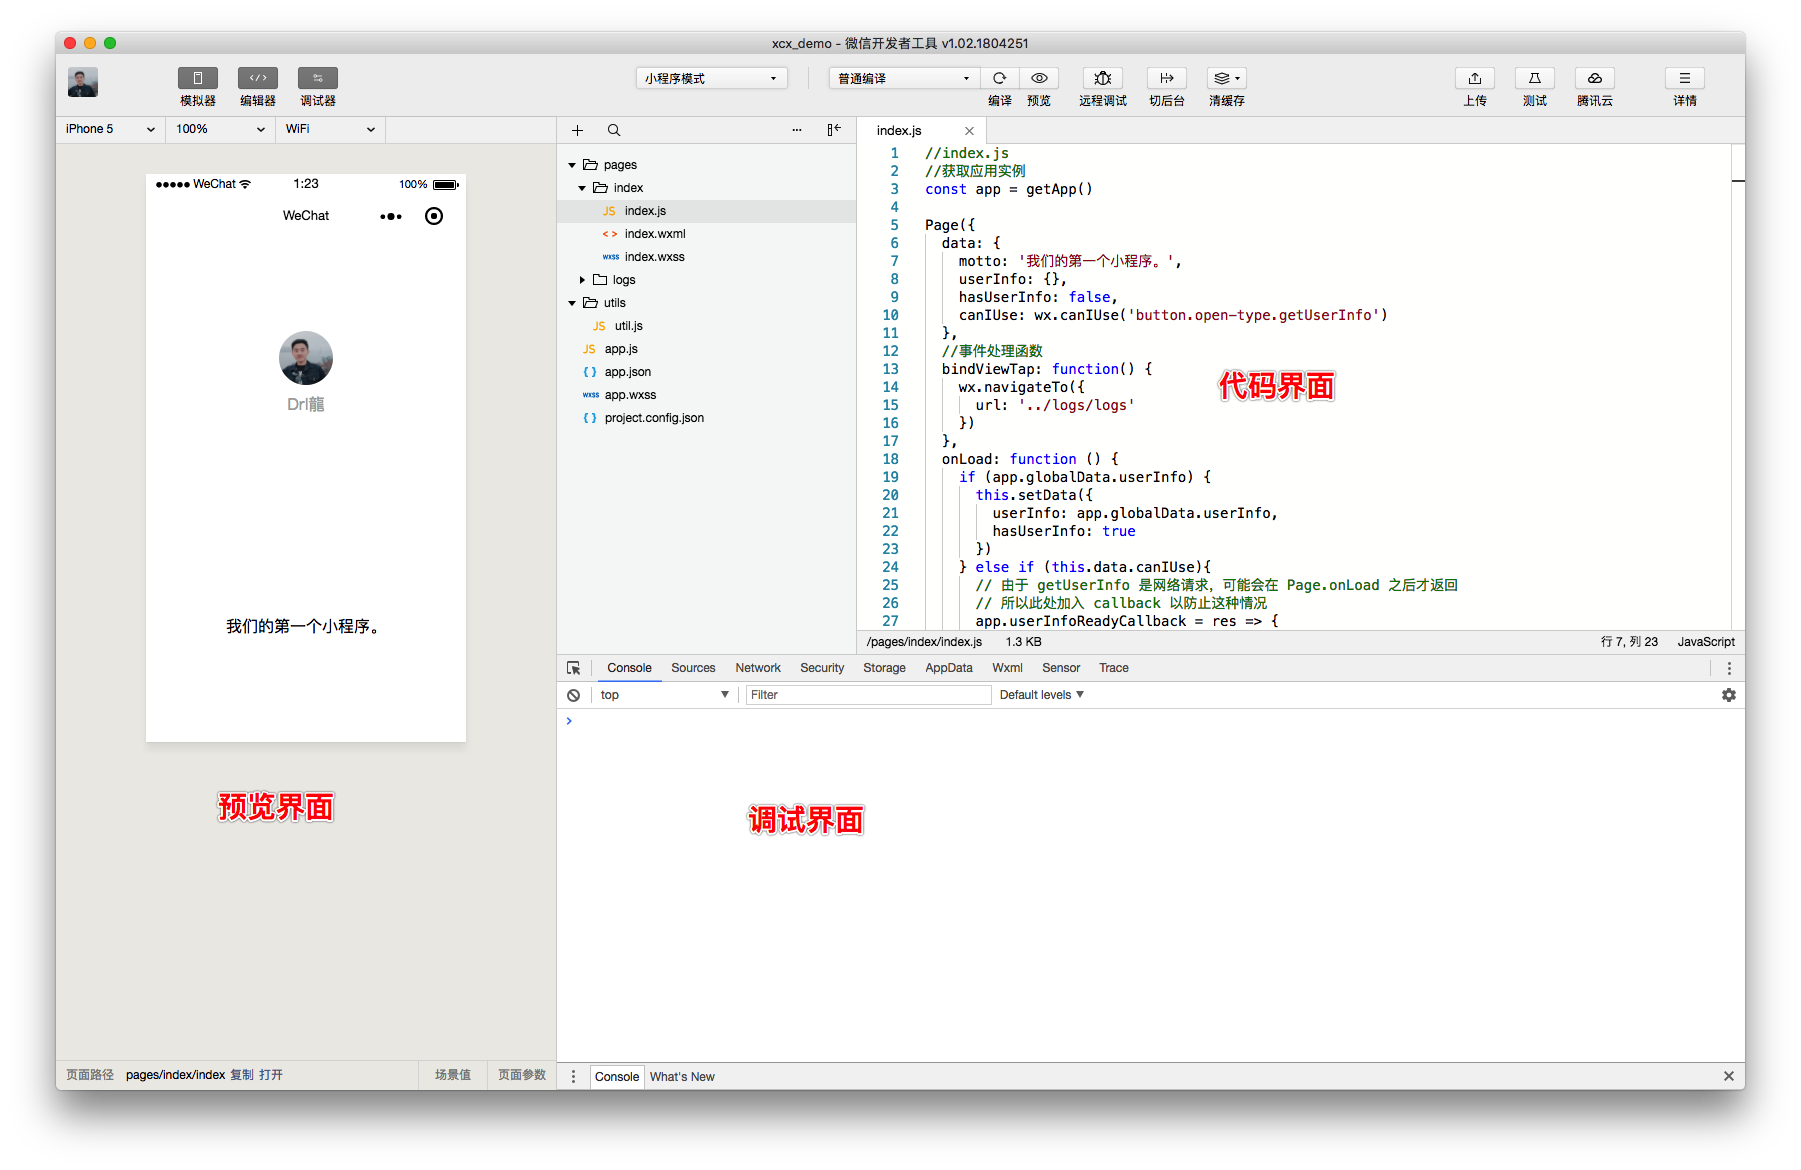1801x1170 pixels.
Task: Click the copy page path link (复制)
Action: click(242, 1075)
